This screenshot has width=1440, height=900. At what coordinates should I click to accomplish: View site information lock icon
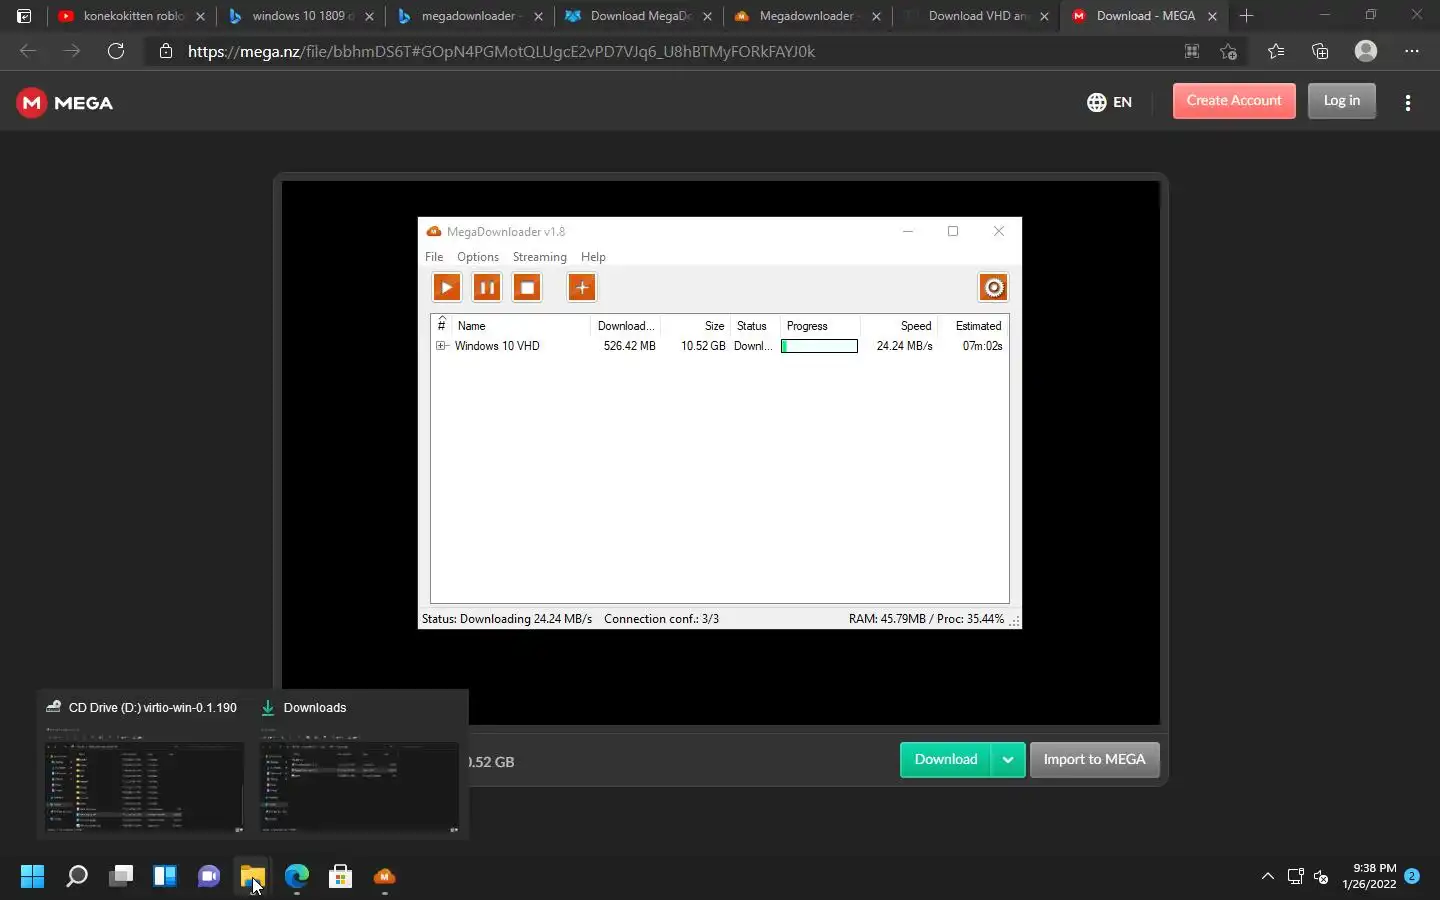coord(166,51)
